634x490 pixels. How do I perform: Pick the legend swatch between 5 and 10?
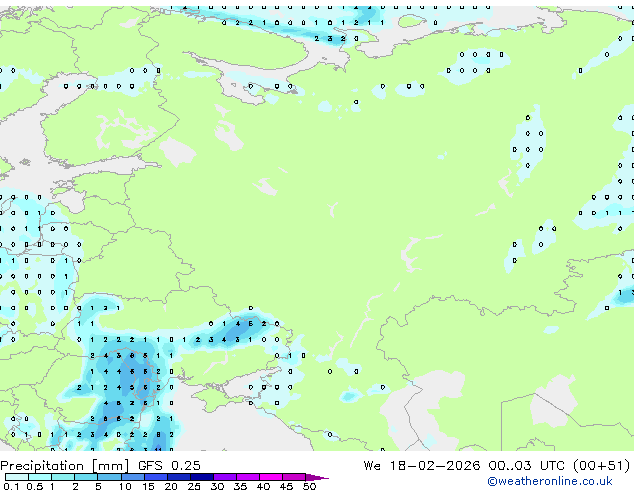(109, 477)
